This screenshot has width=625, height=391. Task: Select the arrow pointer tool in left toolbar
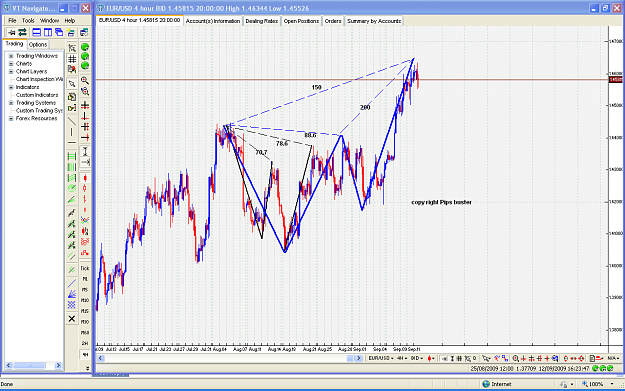[72, 84]
